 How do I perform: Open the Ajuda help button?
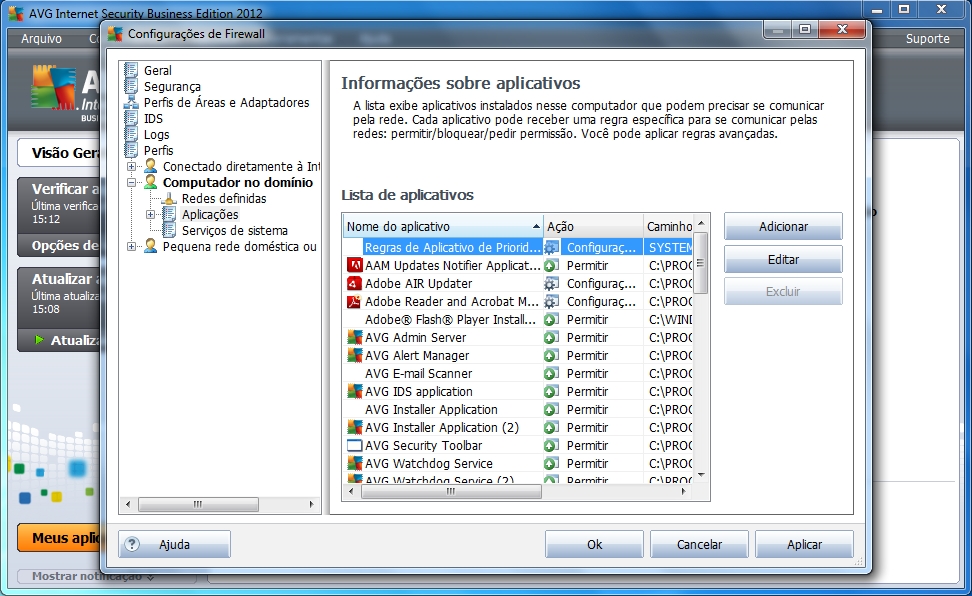(x=174, y=545)
